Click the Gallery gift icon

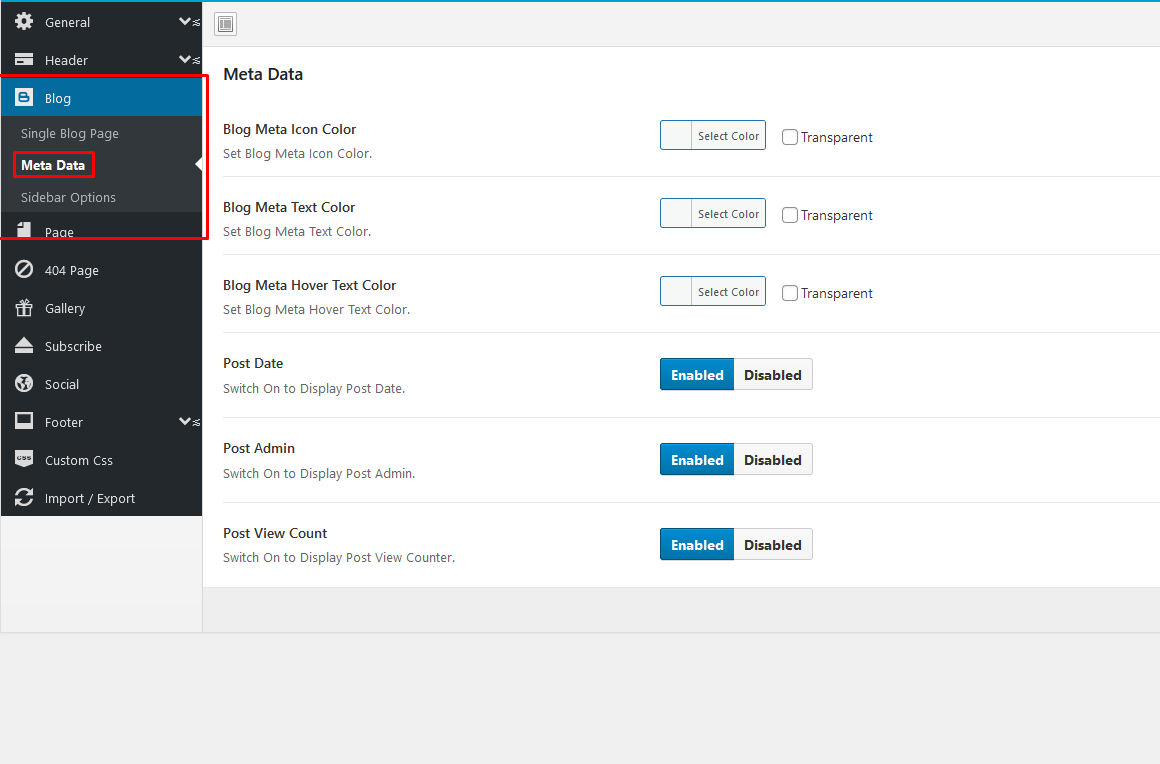(24, 308)
